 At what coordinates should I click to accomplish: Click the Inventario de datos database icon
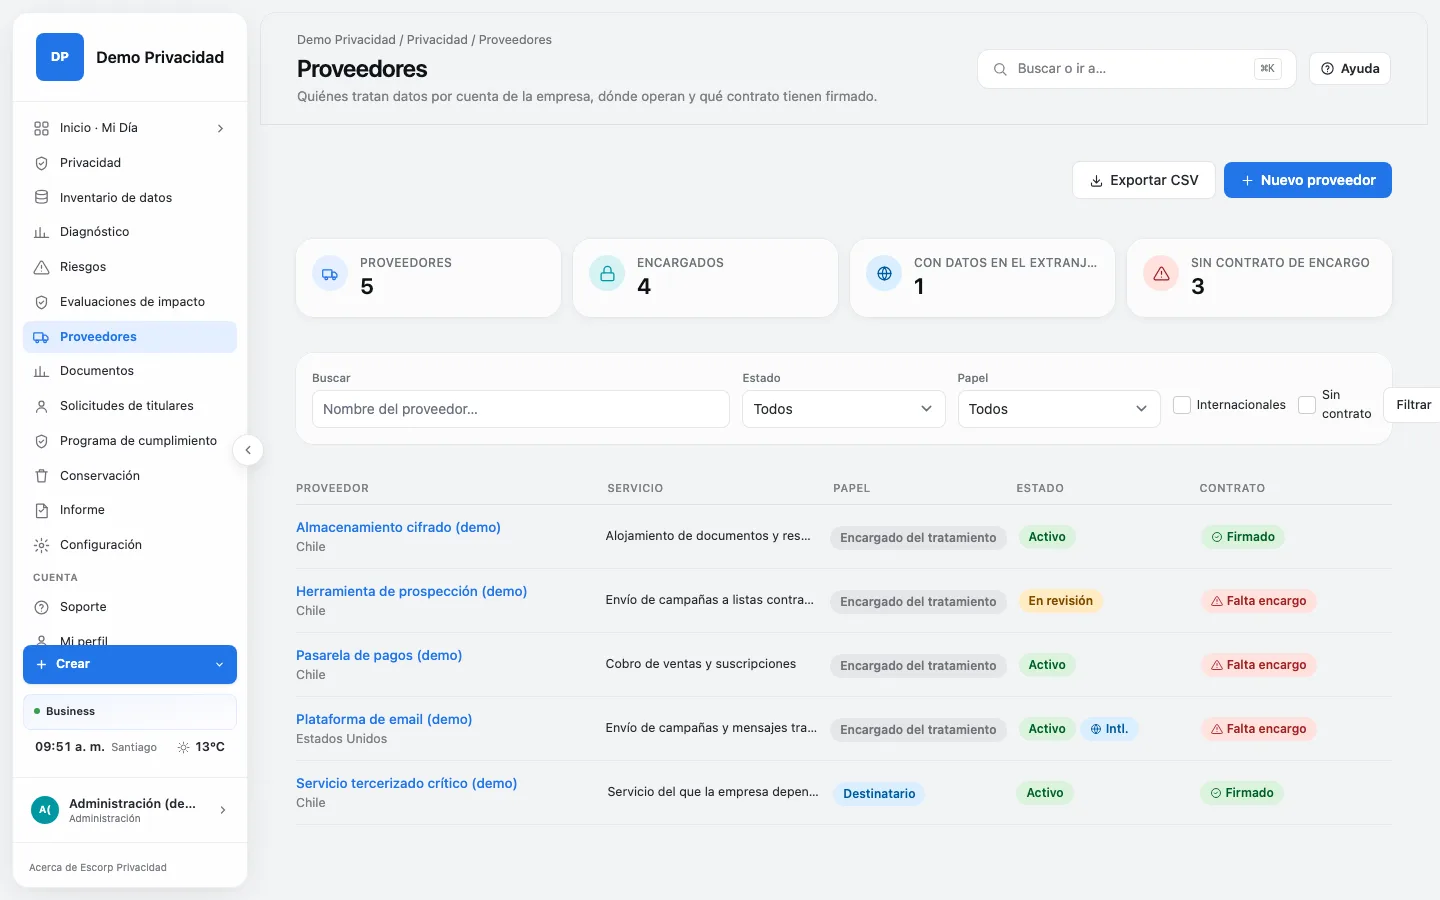pyautogui.click(x=41, y=198)
